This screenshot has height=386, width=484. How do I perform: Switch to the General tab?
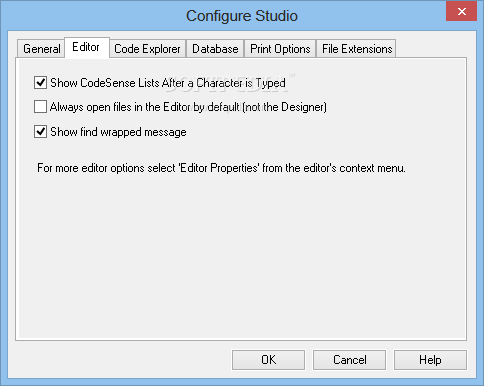pyautogui.click(x=41, y=49)
